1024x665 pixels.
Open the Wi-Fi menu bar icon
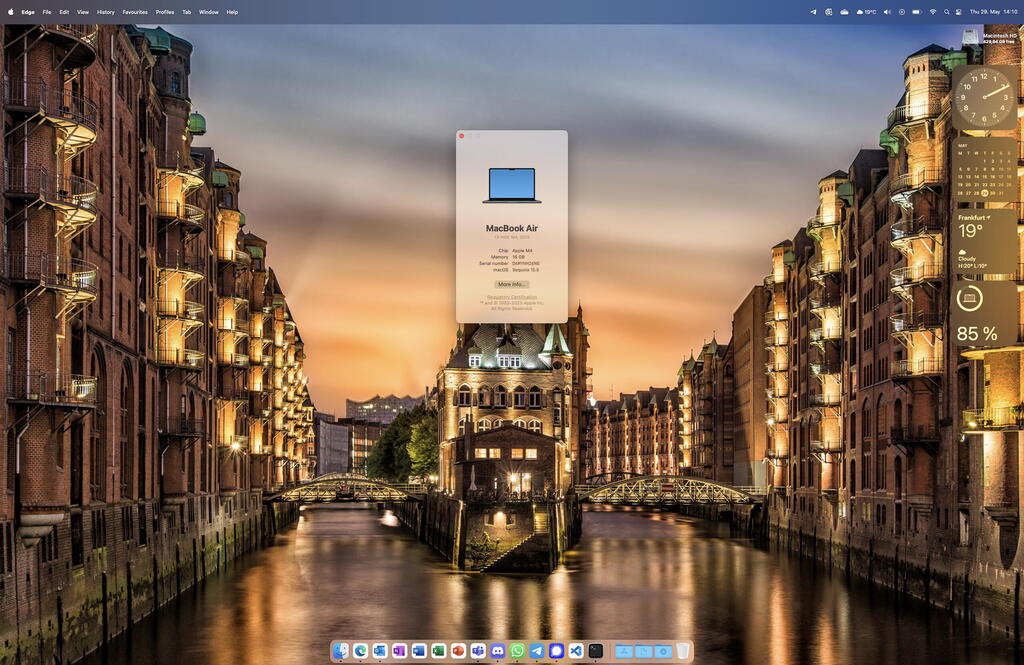[x=933, y=12]
